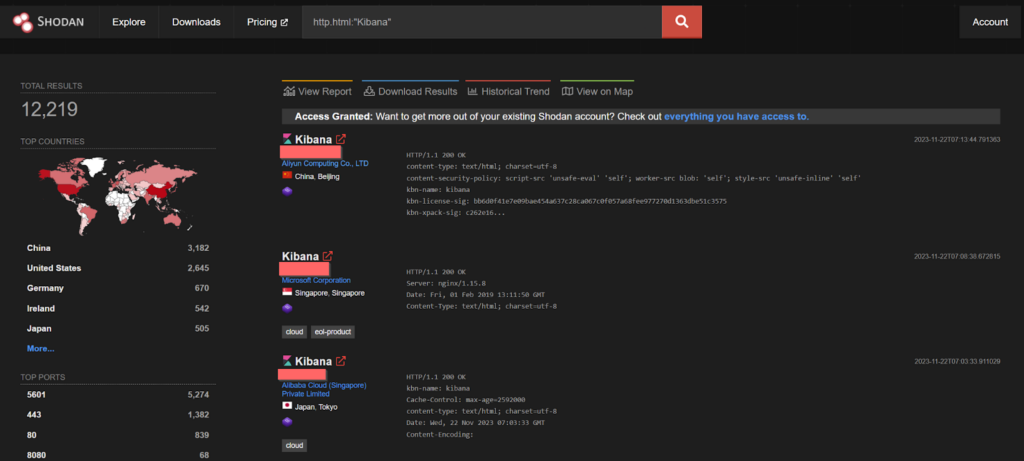
Task: Open the Pricing page
Action: [267, 22]
